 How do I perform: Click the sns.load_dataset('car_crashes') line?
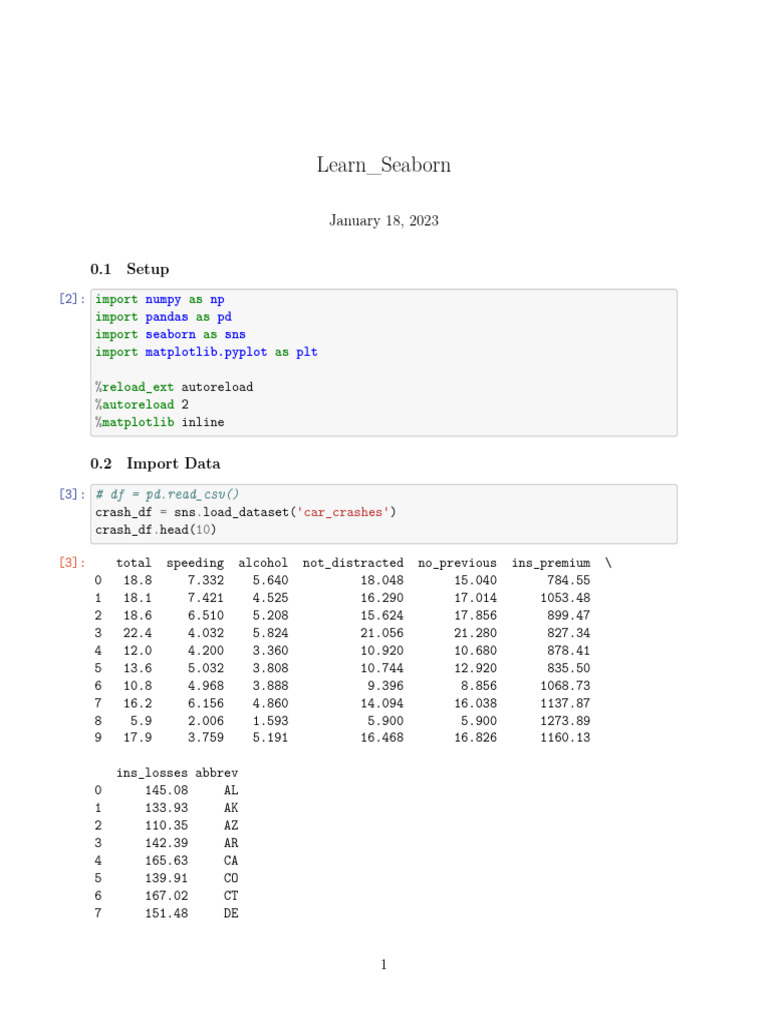246,512
